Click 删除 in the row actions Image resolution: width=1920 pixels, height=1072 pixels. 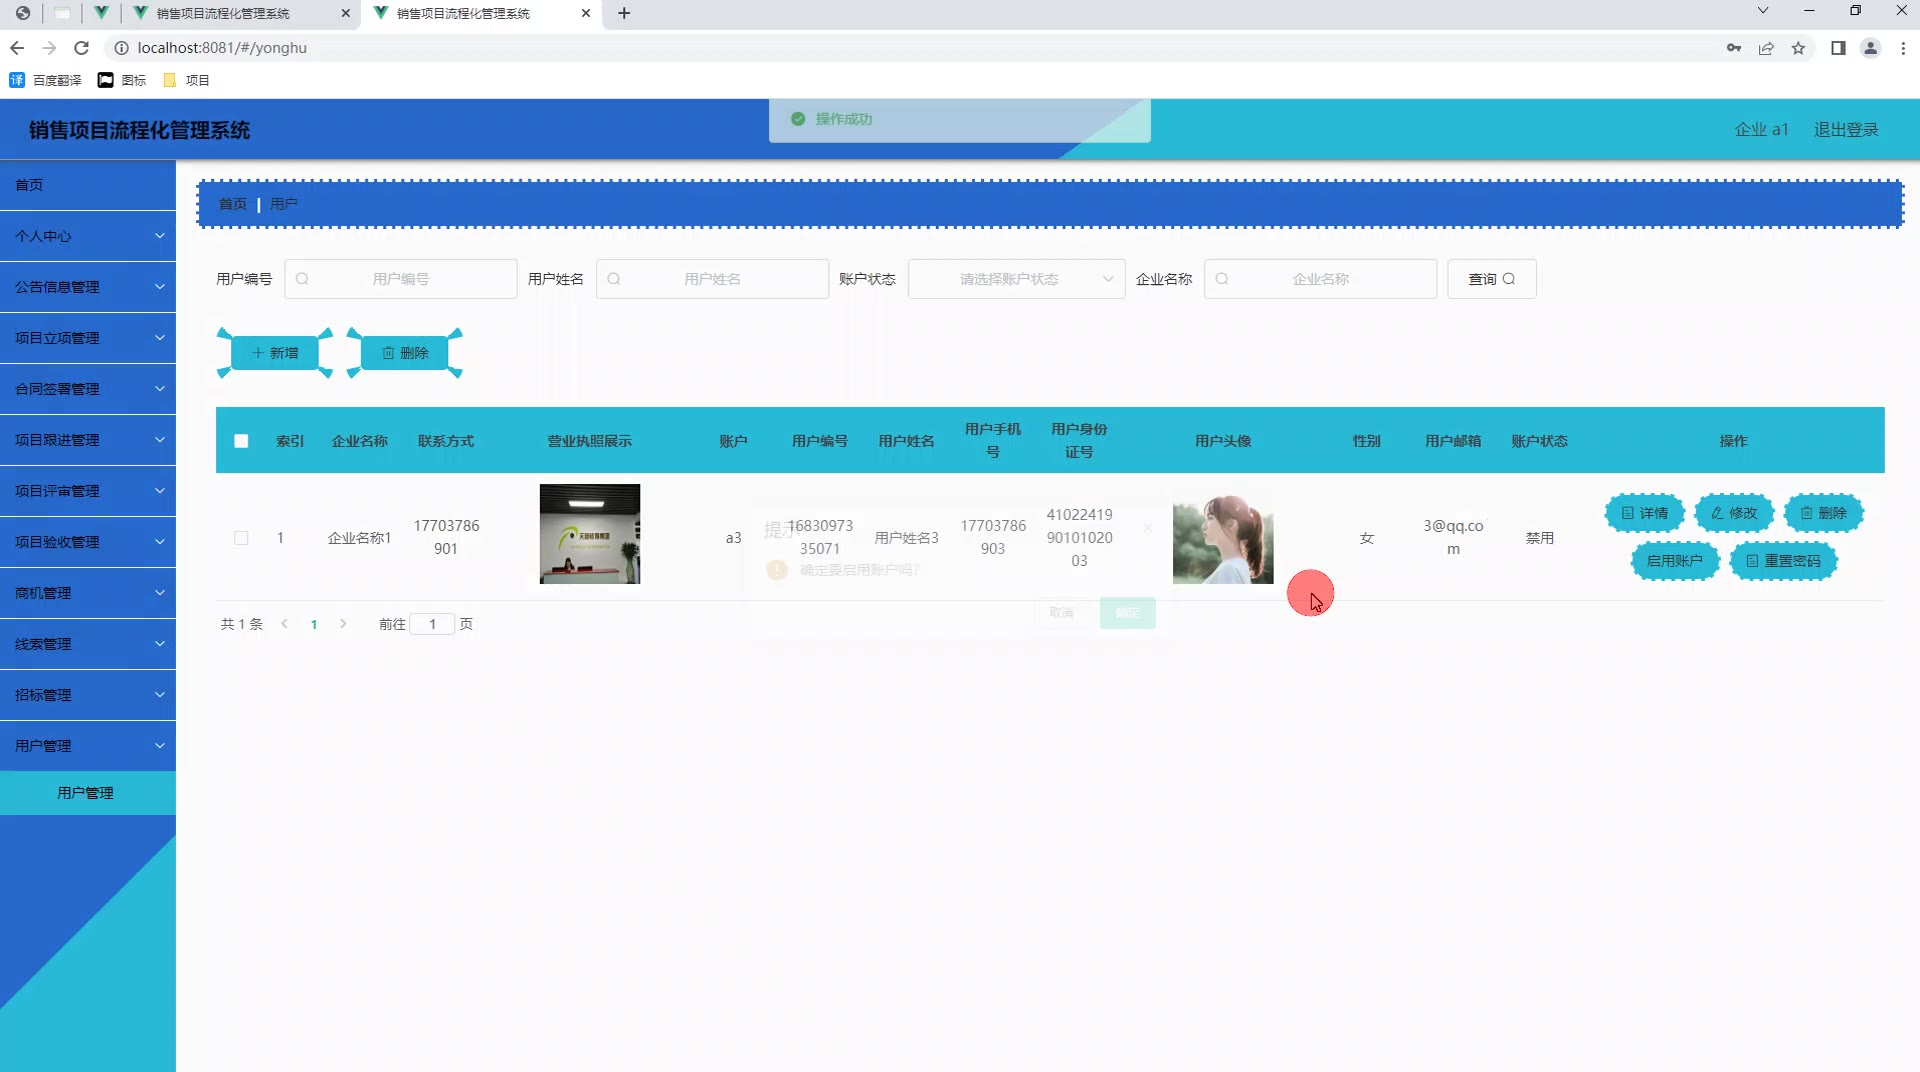pyautogui.click(x=1824, y=513)
